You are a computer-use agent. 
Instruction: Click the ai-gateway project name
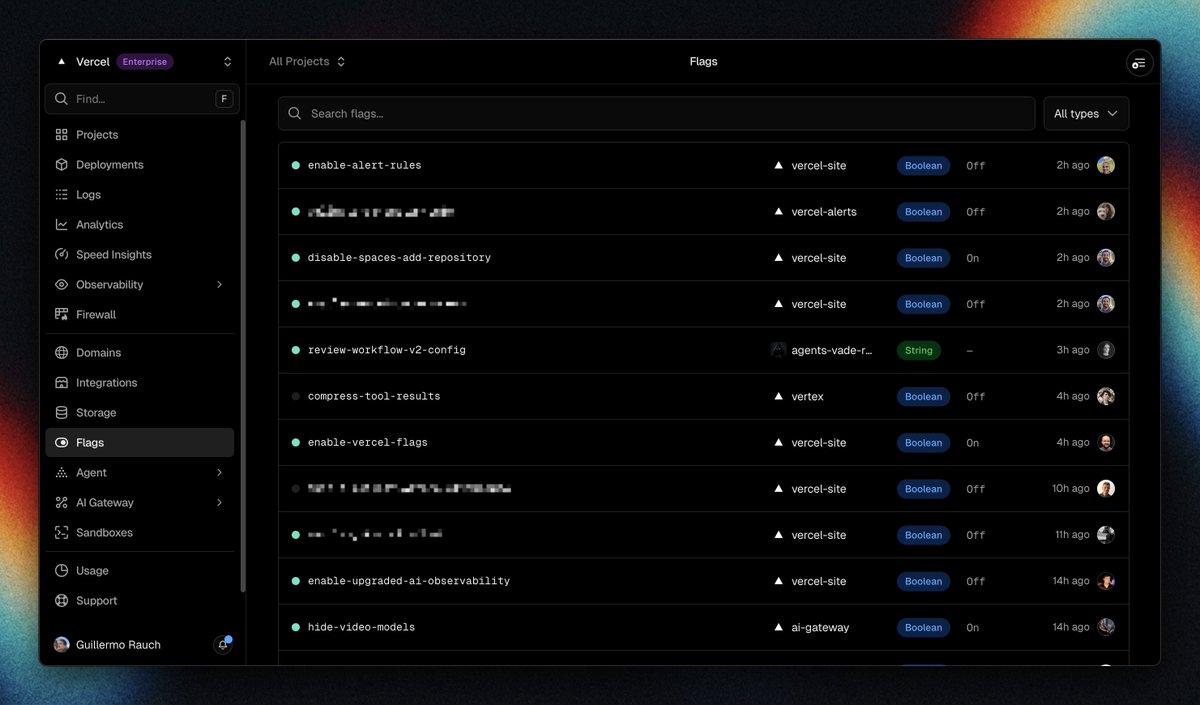820,628
